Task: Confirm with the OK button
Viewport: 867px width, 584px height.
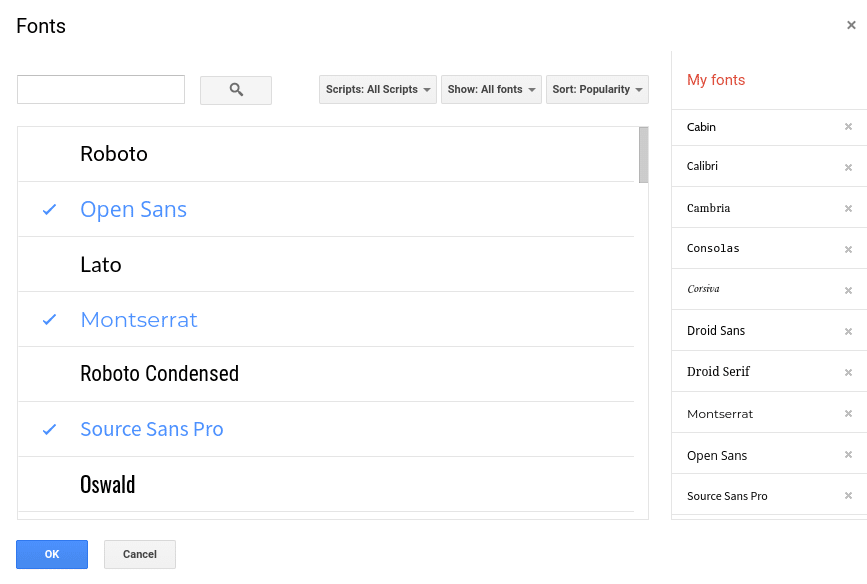Action: 52,554
